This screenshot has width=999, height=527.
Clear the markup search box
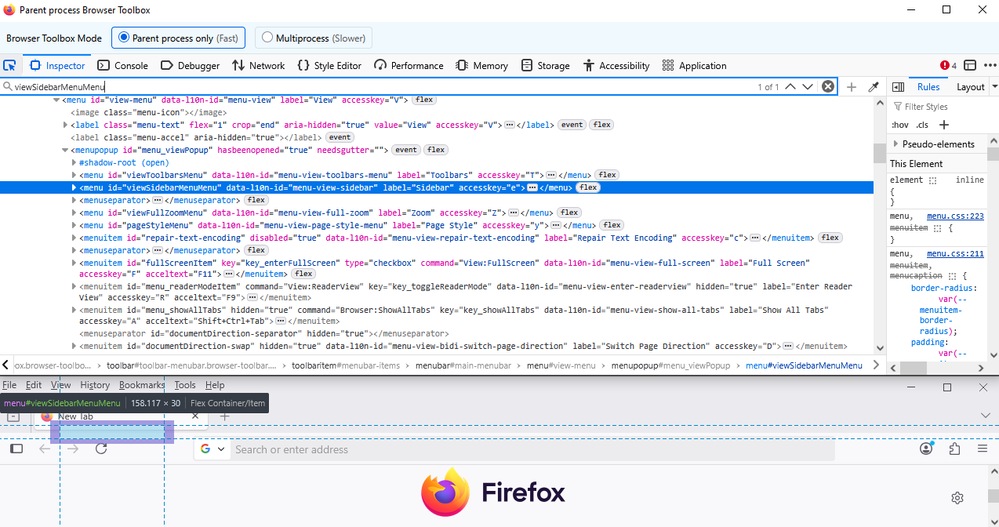tap(828, 87)
